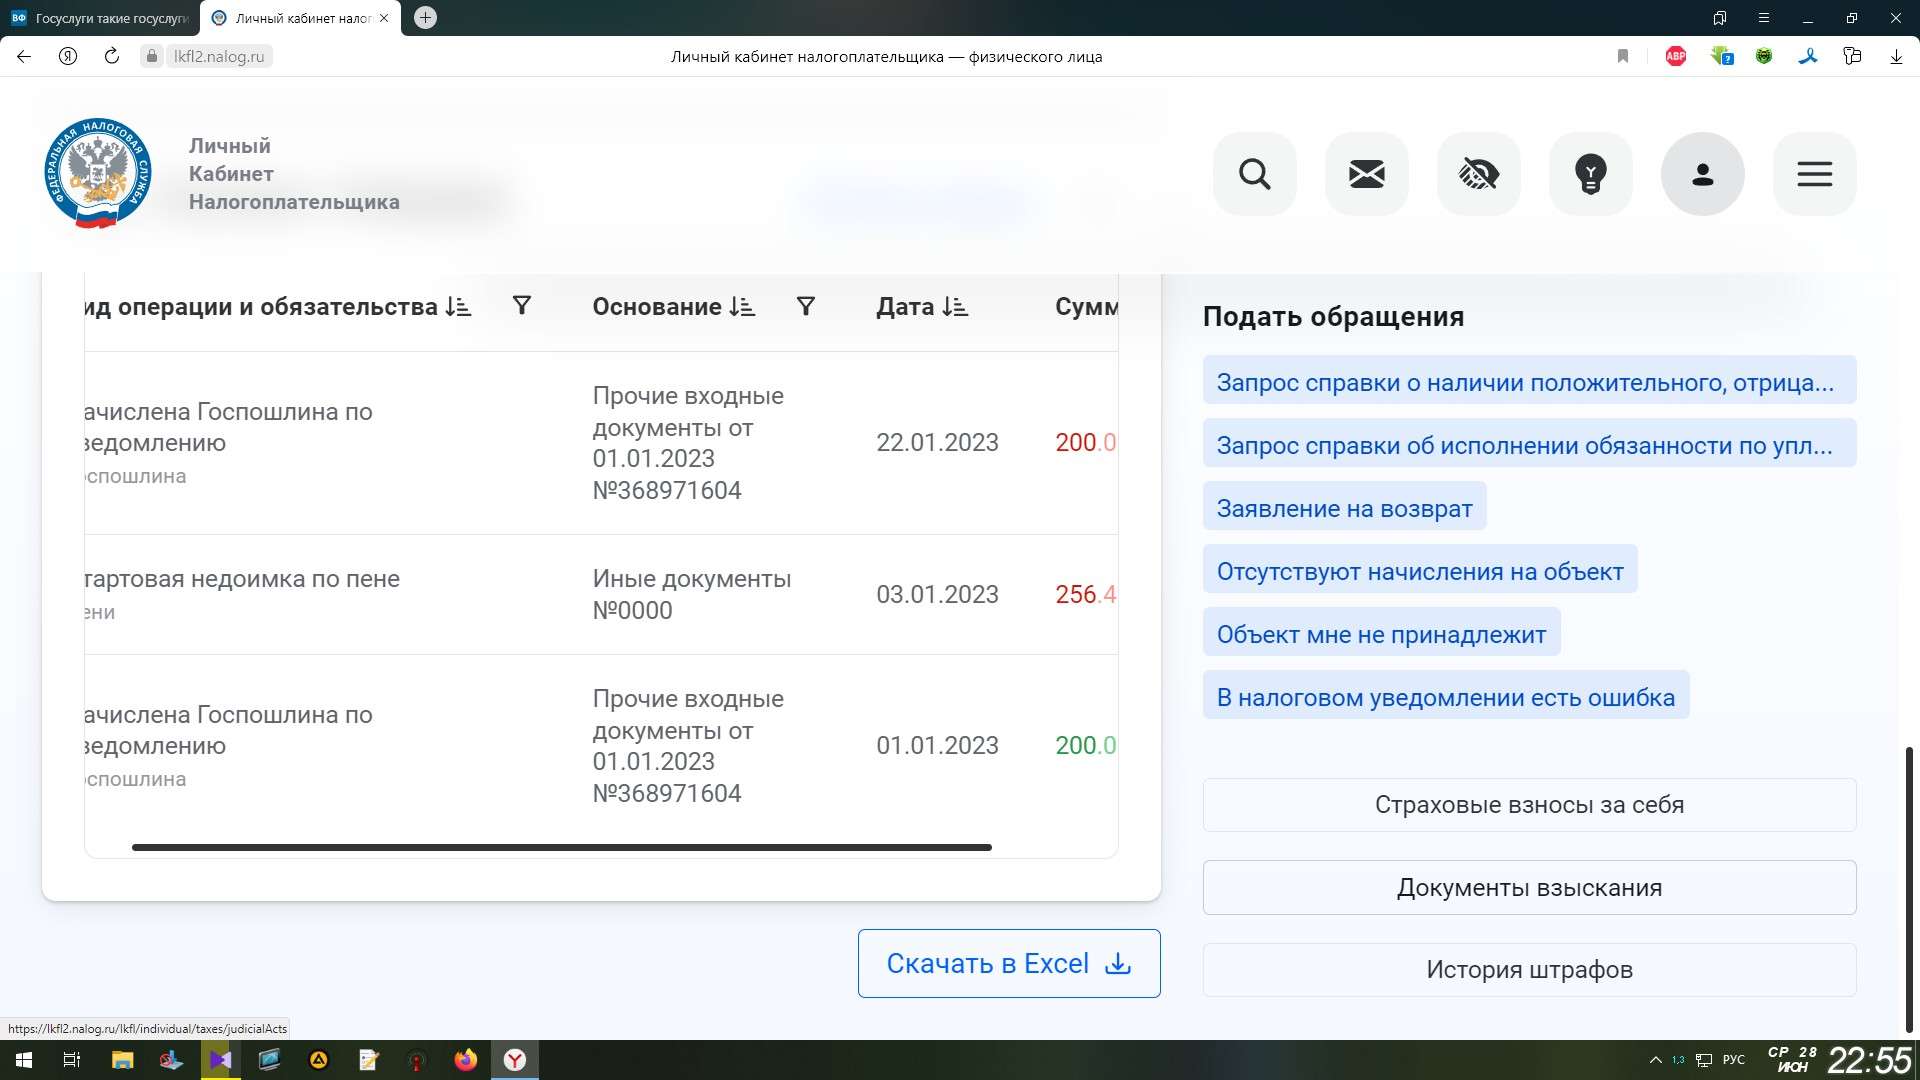The image size is (1920, 1080).
Task: Open Заявление на возврат link
Action: (x=1344, y=508)
